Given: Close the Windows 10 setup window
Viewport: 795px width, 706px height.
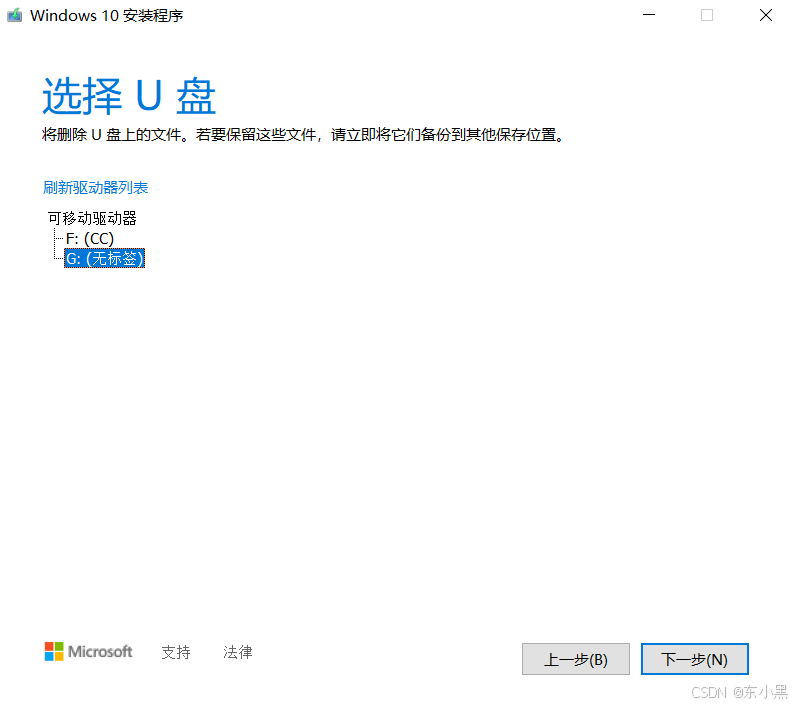Looking at the screenshot, I should pos(766,15).
